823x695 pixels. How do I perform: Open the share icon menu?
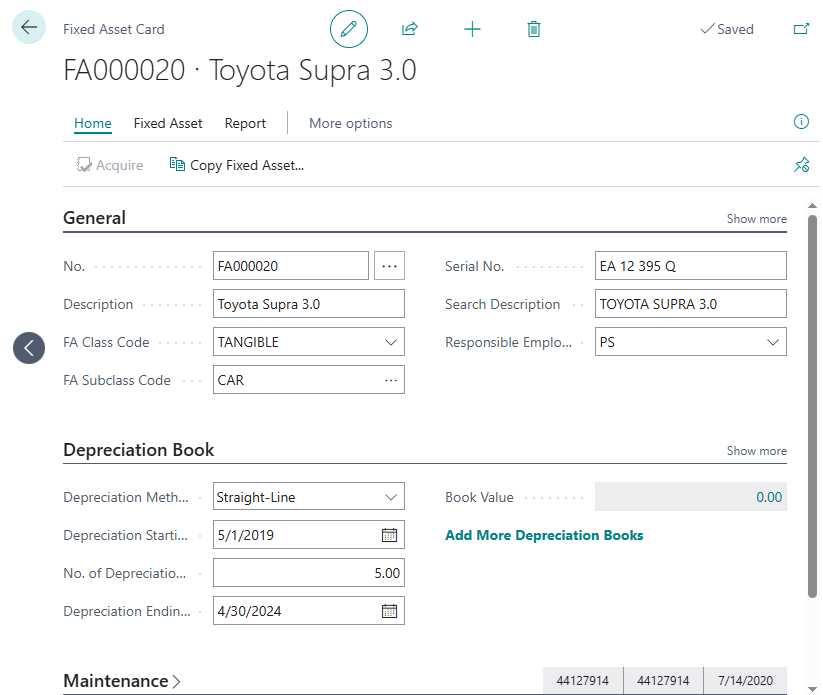pos(409,29)
